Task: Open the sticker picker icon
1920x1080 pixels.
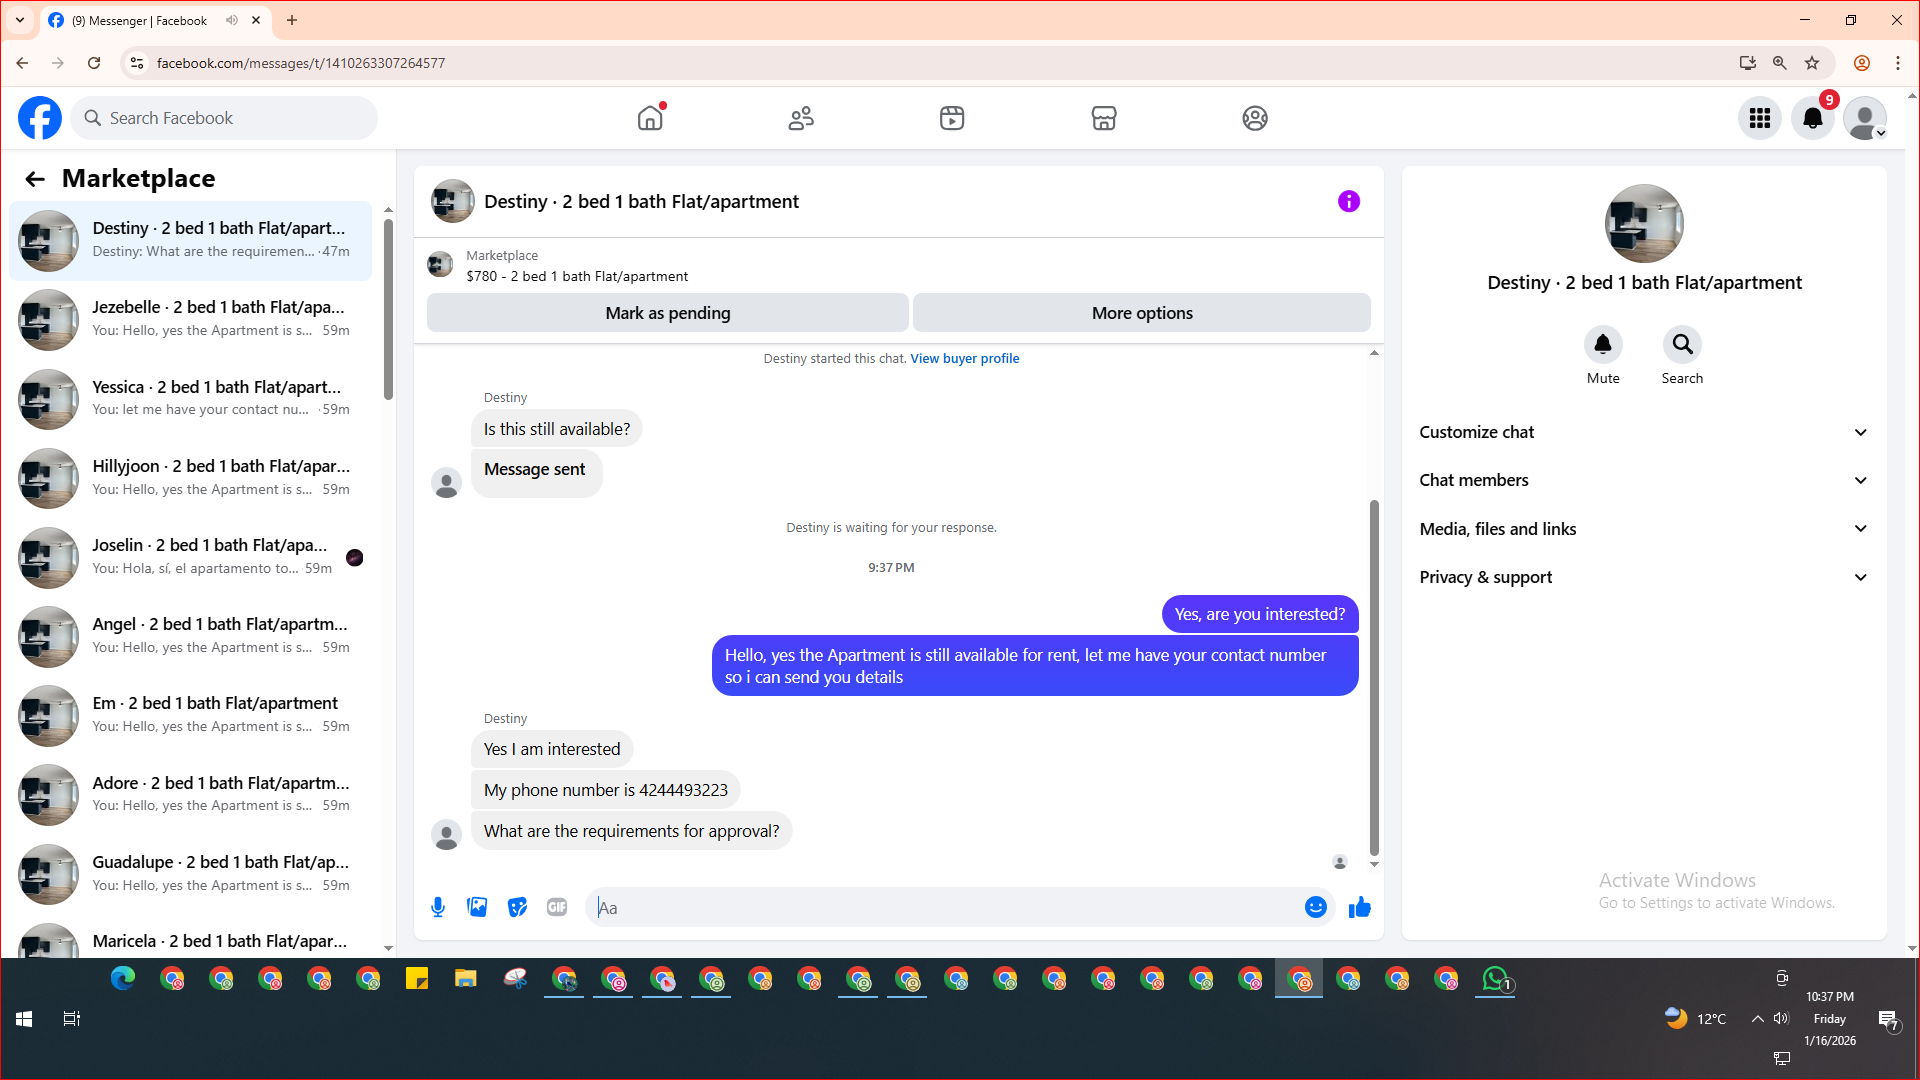Action: [x=517, y=907]
